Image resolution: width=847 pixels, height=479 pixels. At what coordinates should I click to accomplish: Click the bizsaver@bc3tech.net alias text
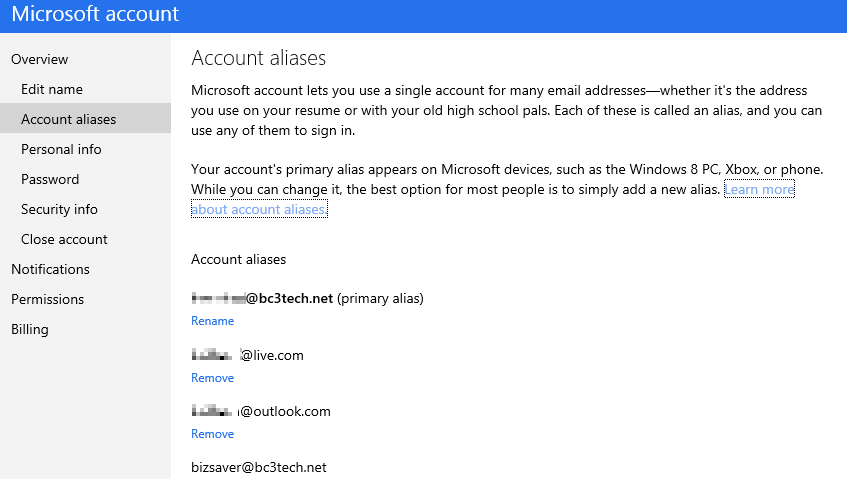[x=259, y=468]
